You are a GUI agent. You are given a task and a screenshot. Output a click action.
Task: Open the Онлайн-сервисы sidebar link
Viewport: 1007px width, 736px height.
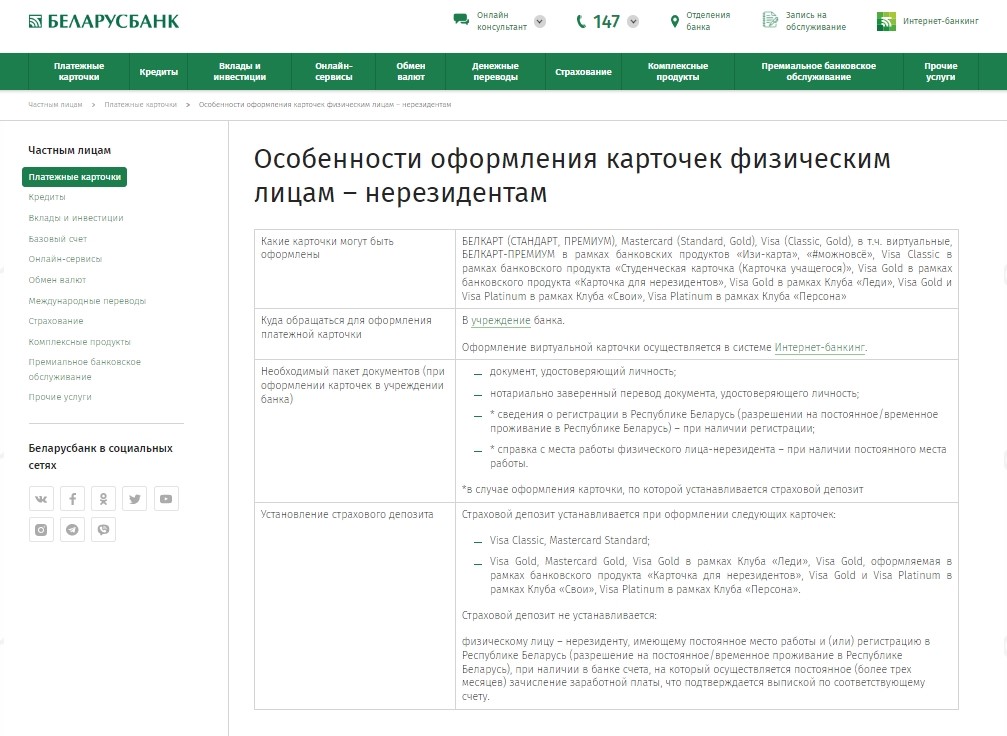tap(65, 259)
